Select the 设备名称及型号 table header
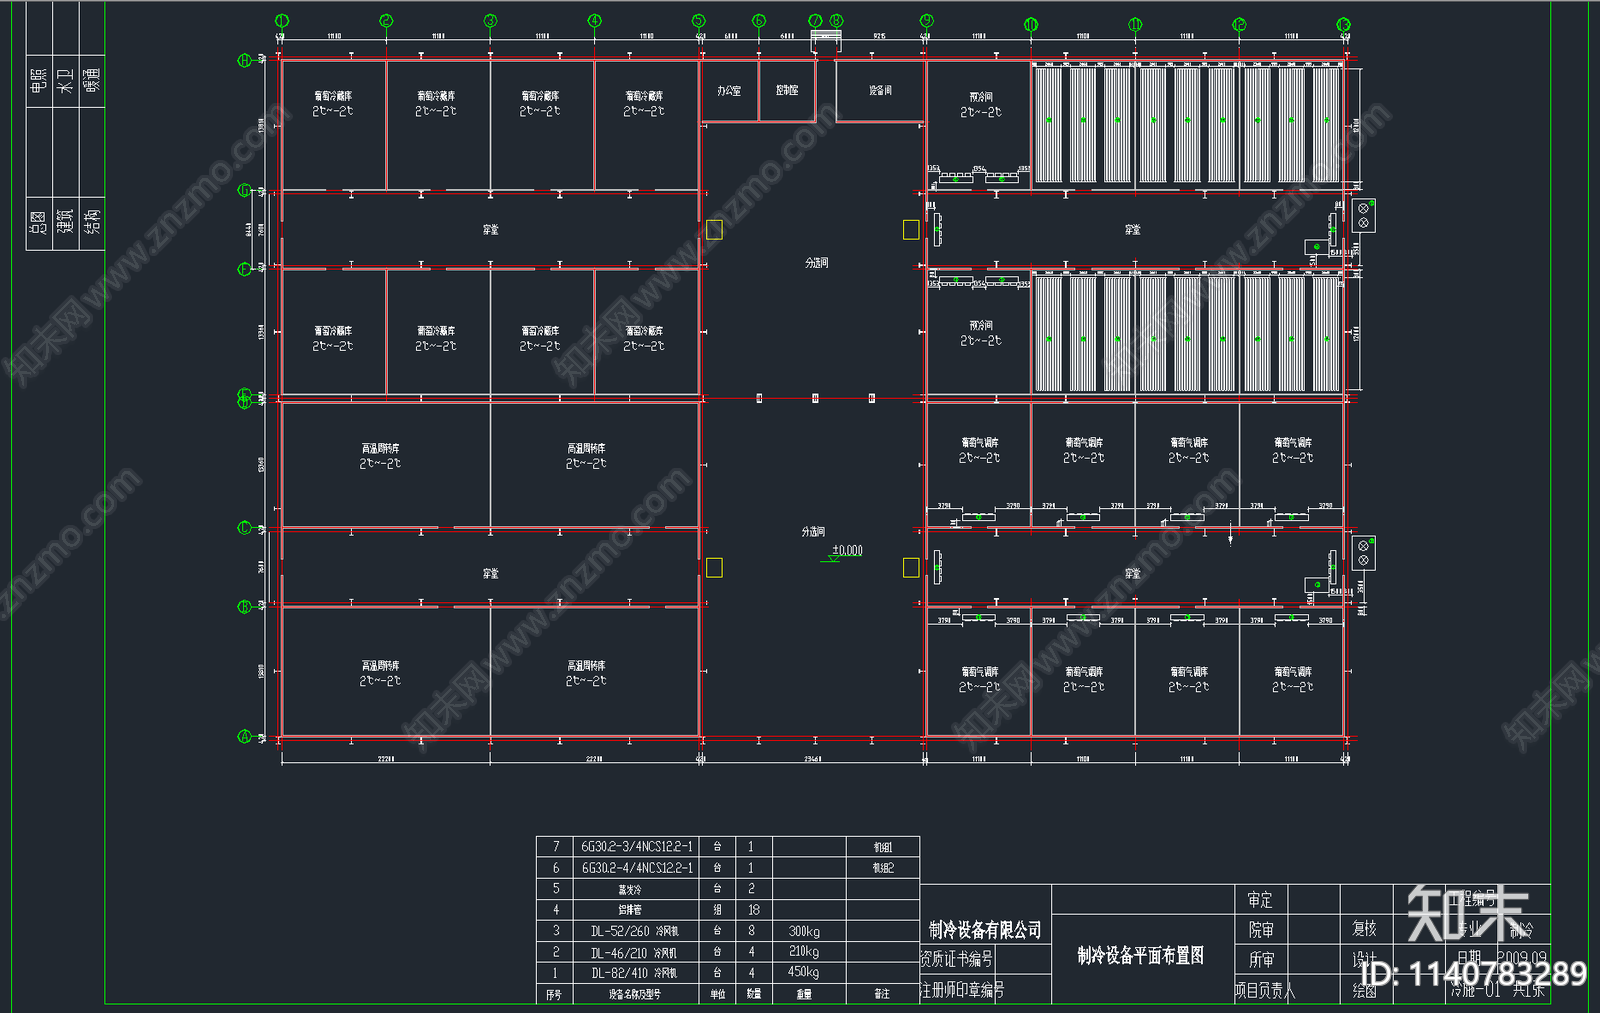Image resolution: width=1600 pixels, height=1013 pixels. (634, 994)
